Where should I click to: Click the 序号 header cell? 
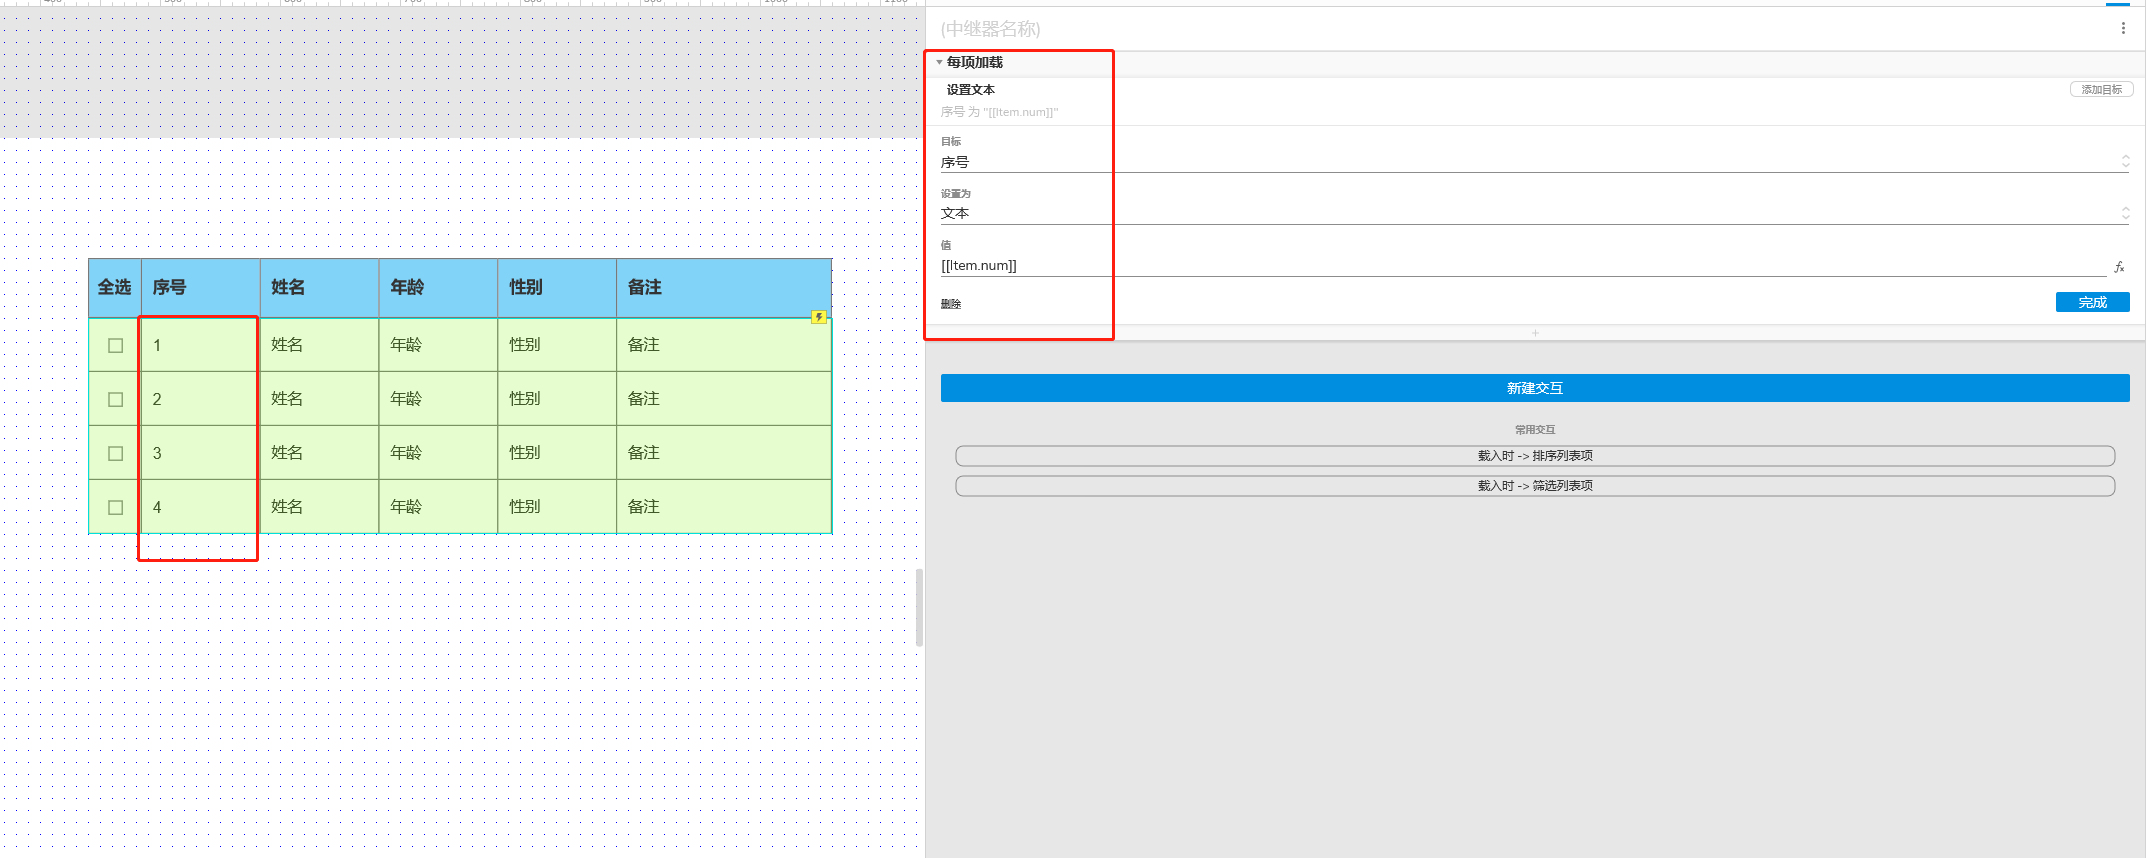click(x=201, y=288)
